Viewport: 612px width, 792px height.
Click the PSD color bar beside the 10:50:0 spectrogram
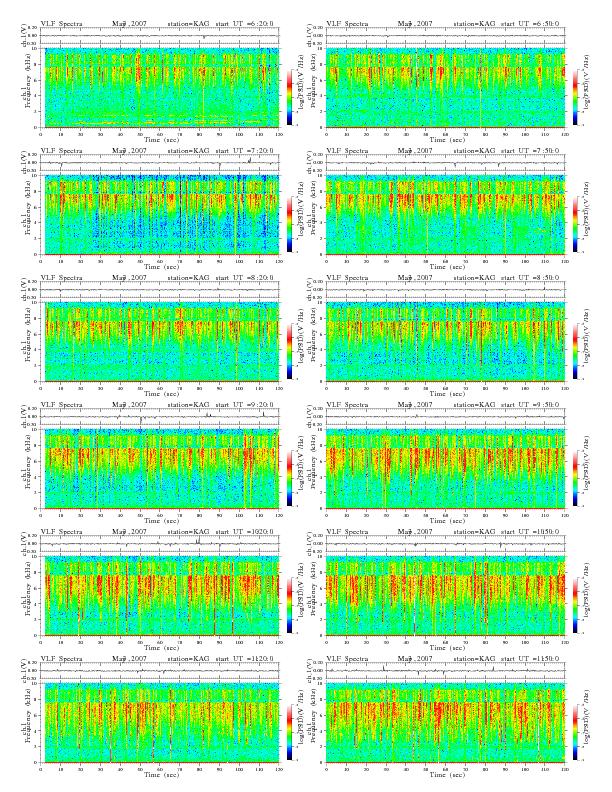pyautogui.click(x=575, y=605)
